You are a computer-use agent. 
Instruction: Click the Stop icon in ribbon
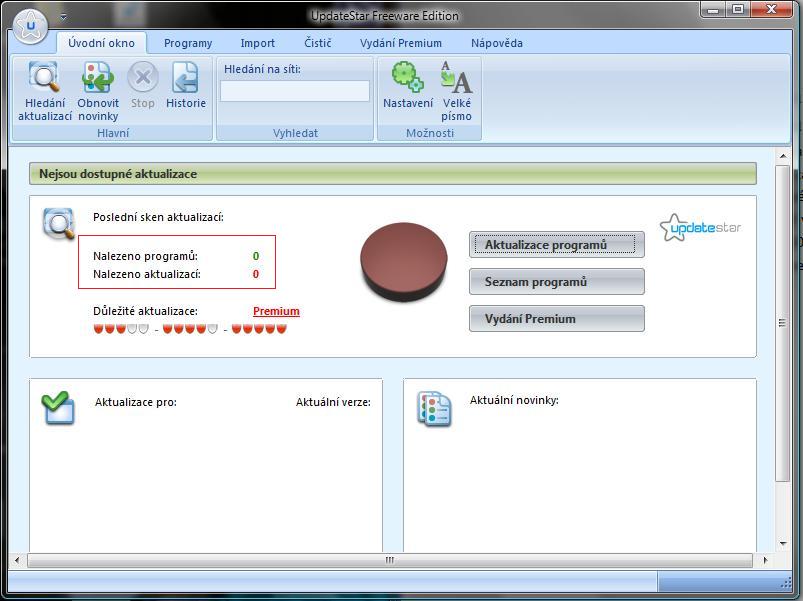[x=142, y=85]
